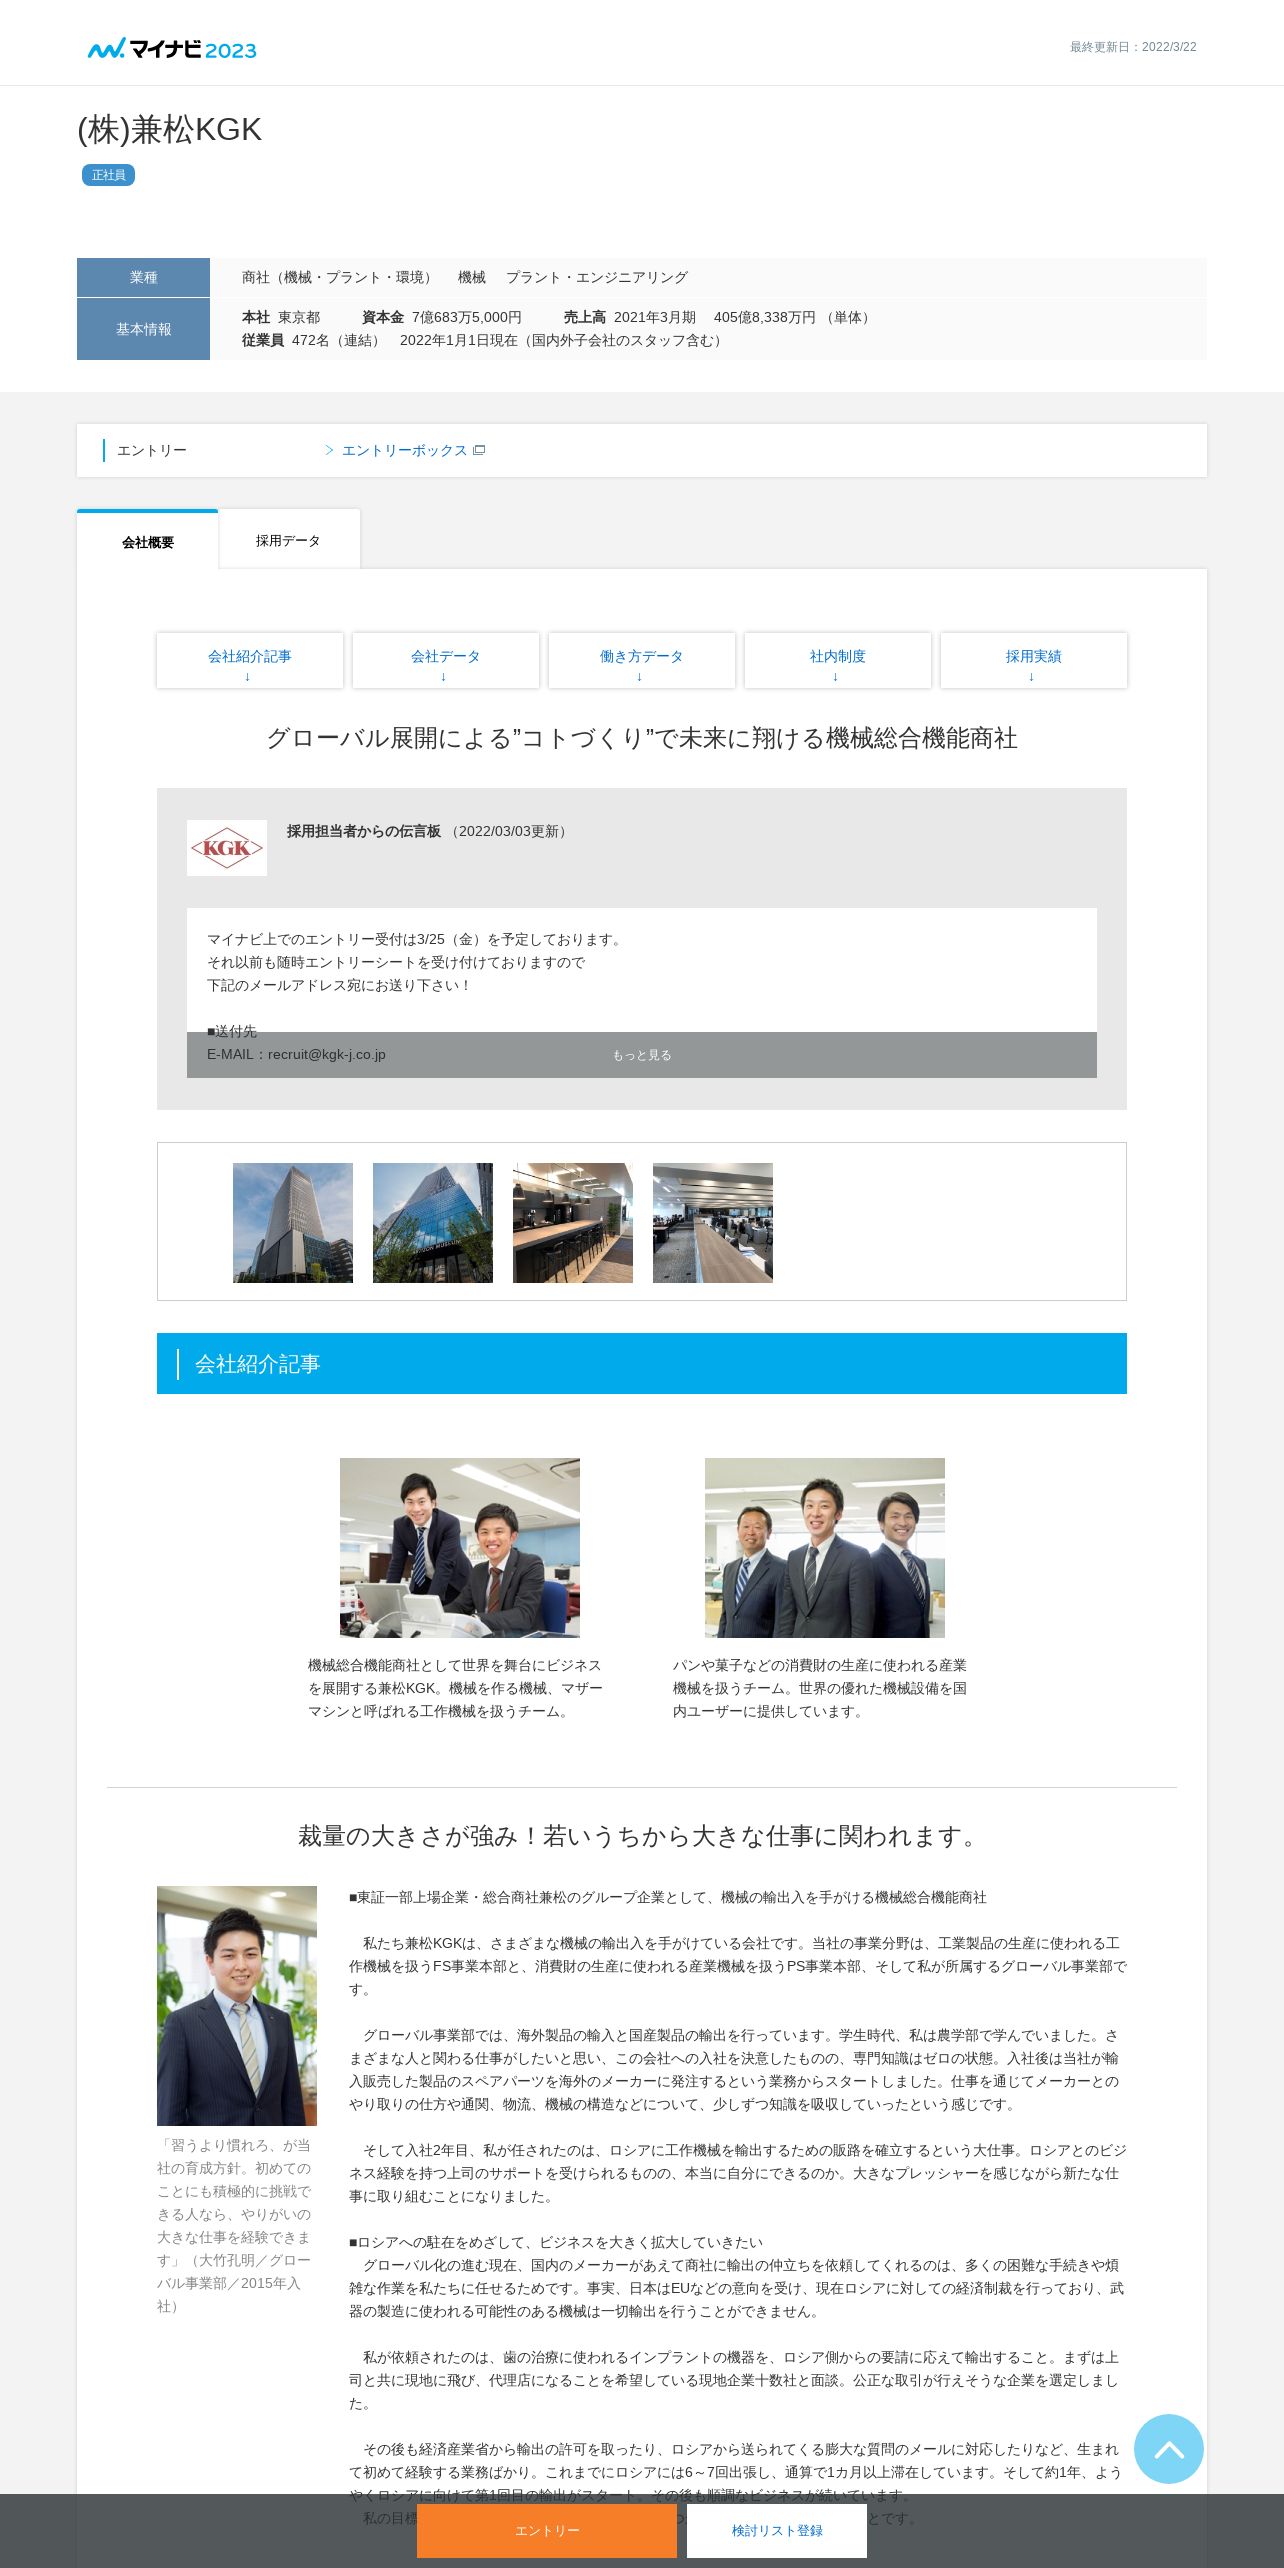Click the caption about 工作機械を扱うチーム
This screenshot has height=2568, width=1284.
coord(455,1688)
